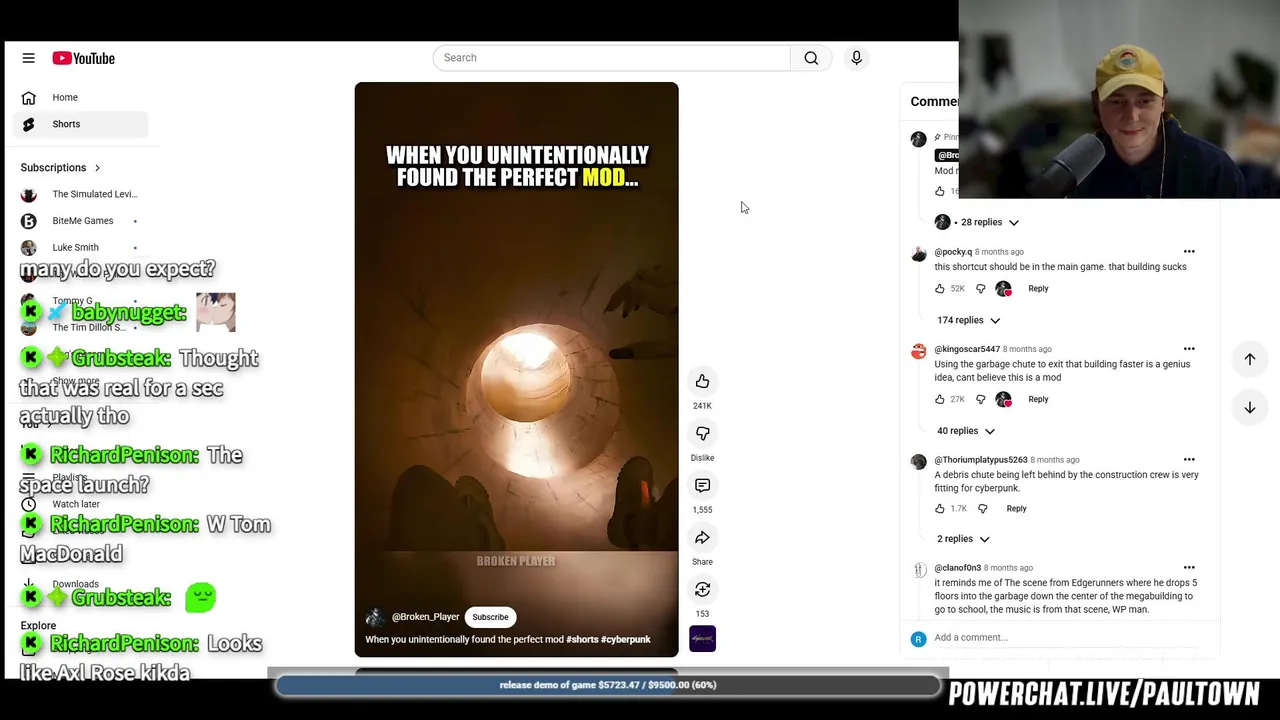
Task: Start voice search with the microphone
Action: pyautogui.click(x=856, y=58)
